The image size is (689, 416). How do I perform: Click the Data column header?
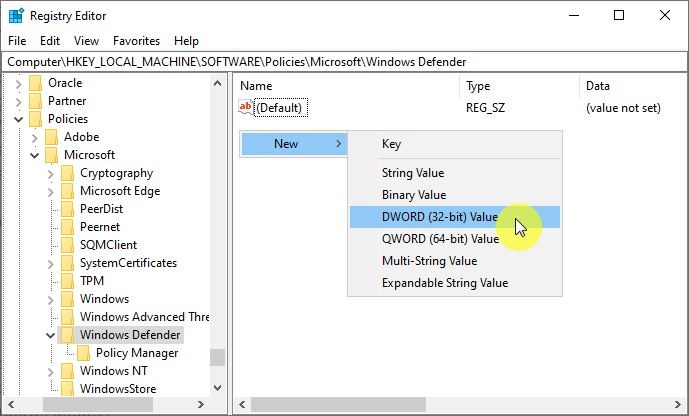[633, 86]
